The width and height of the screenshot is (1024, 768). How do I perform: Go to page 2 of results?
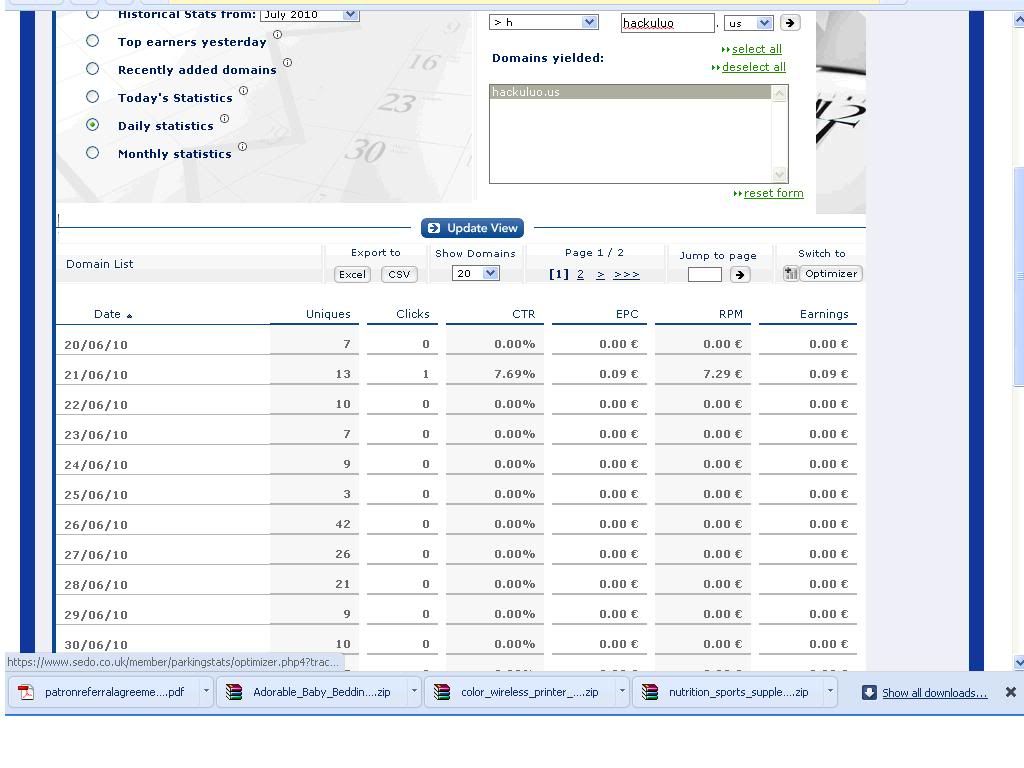coord(580,275)
